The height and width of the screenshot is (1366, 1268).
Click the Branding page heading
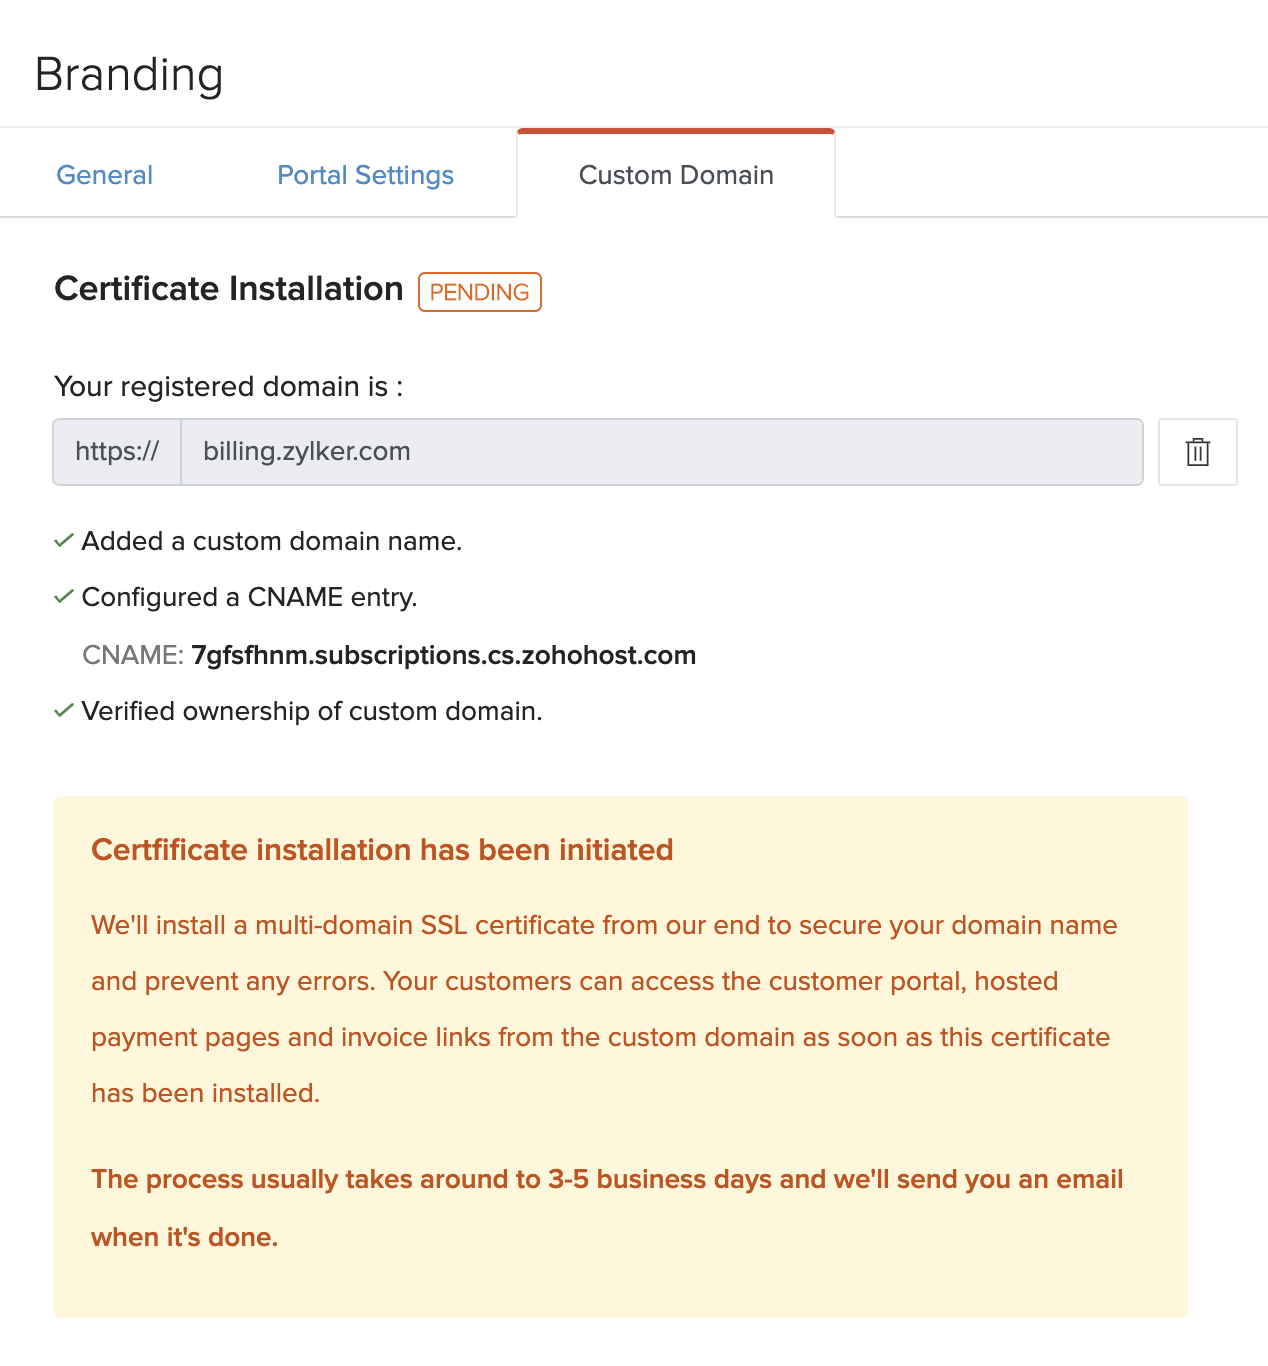[x=129, y=73]
